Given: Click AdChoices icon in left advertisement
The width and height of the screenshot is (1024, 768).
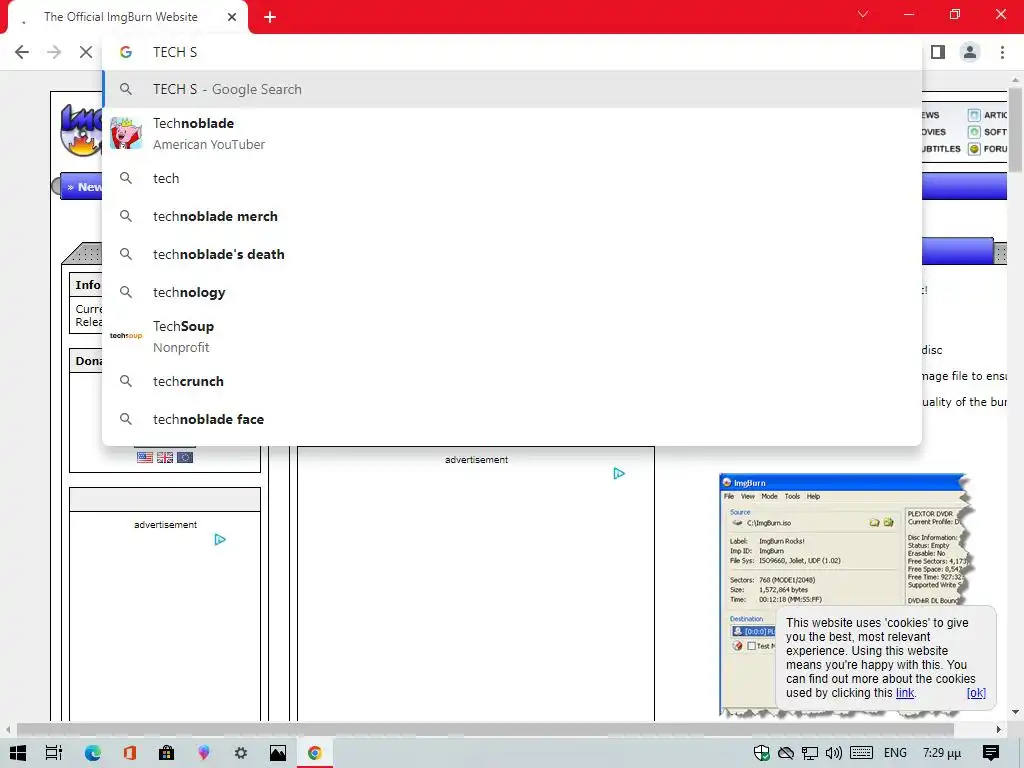Looking at the screenshot, I should click(x=220, y=539).
